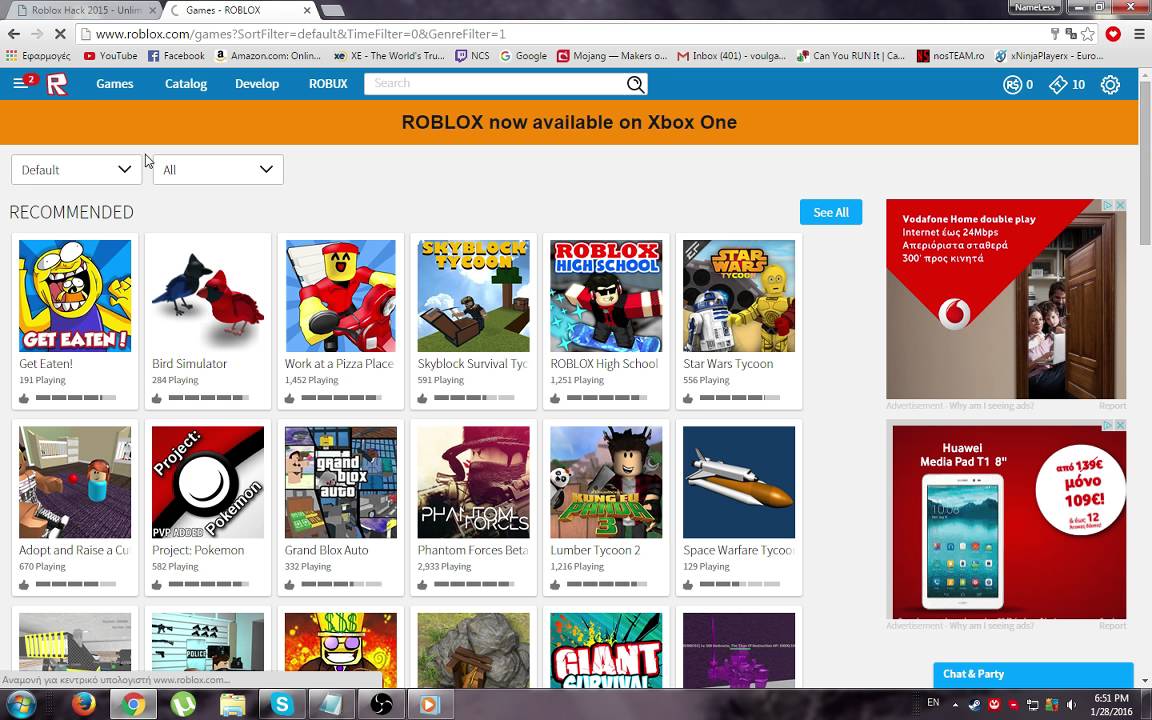
Task: Open Adopt and Raise a Cute Kid thumbnail
Action: point(75,483)
